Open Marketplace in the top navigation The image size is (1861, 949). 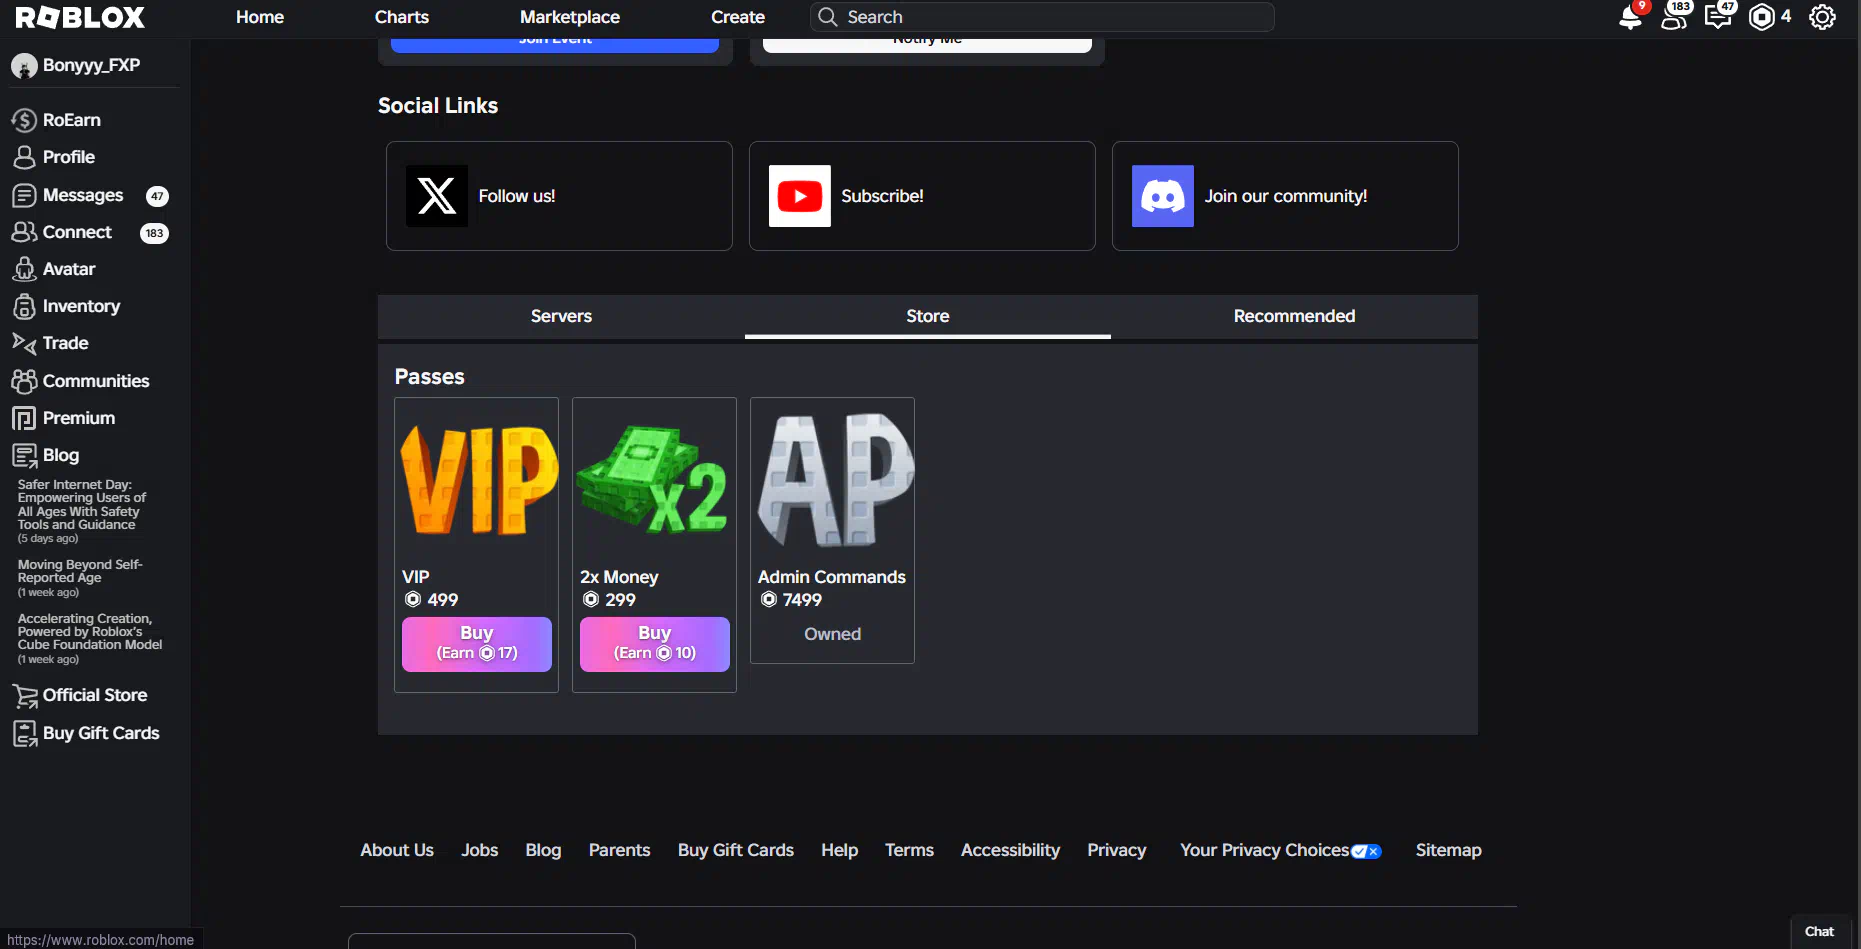[x=569, y=17]
